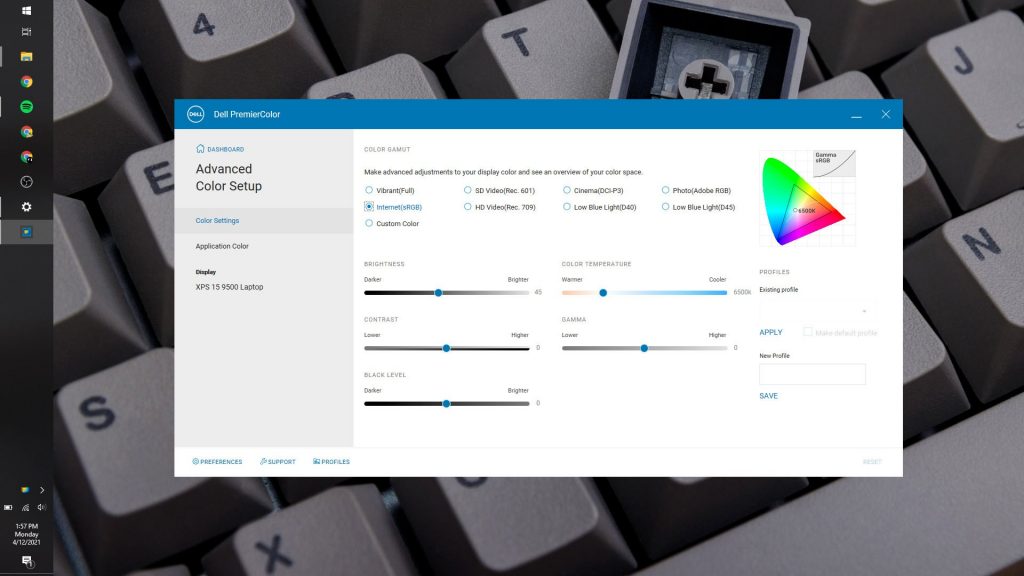Viewport: 1024px width, 576px height.
Task: Select Photo(Adobe RGB) color gamut
Action: pos(665,190)
